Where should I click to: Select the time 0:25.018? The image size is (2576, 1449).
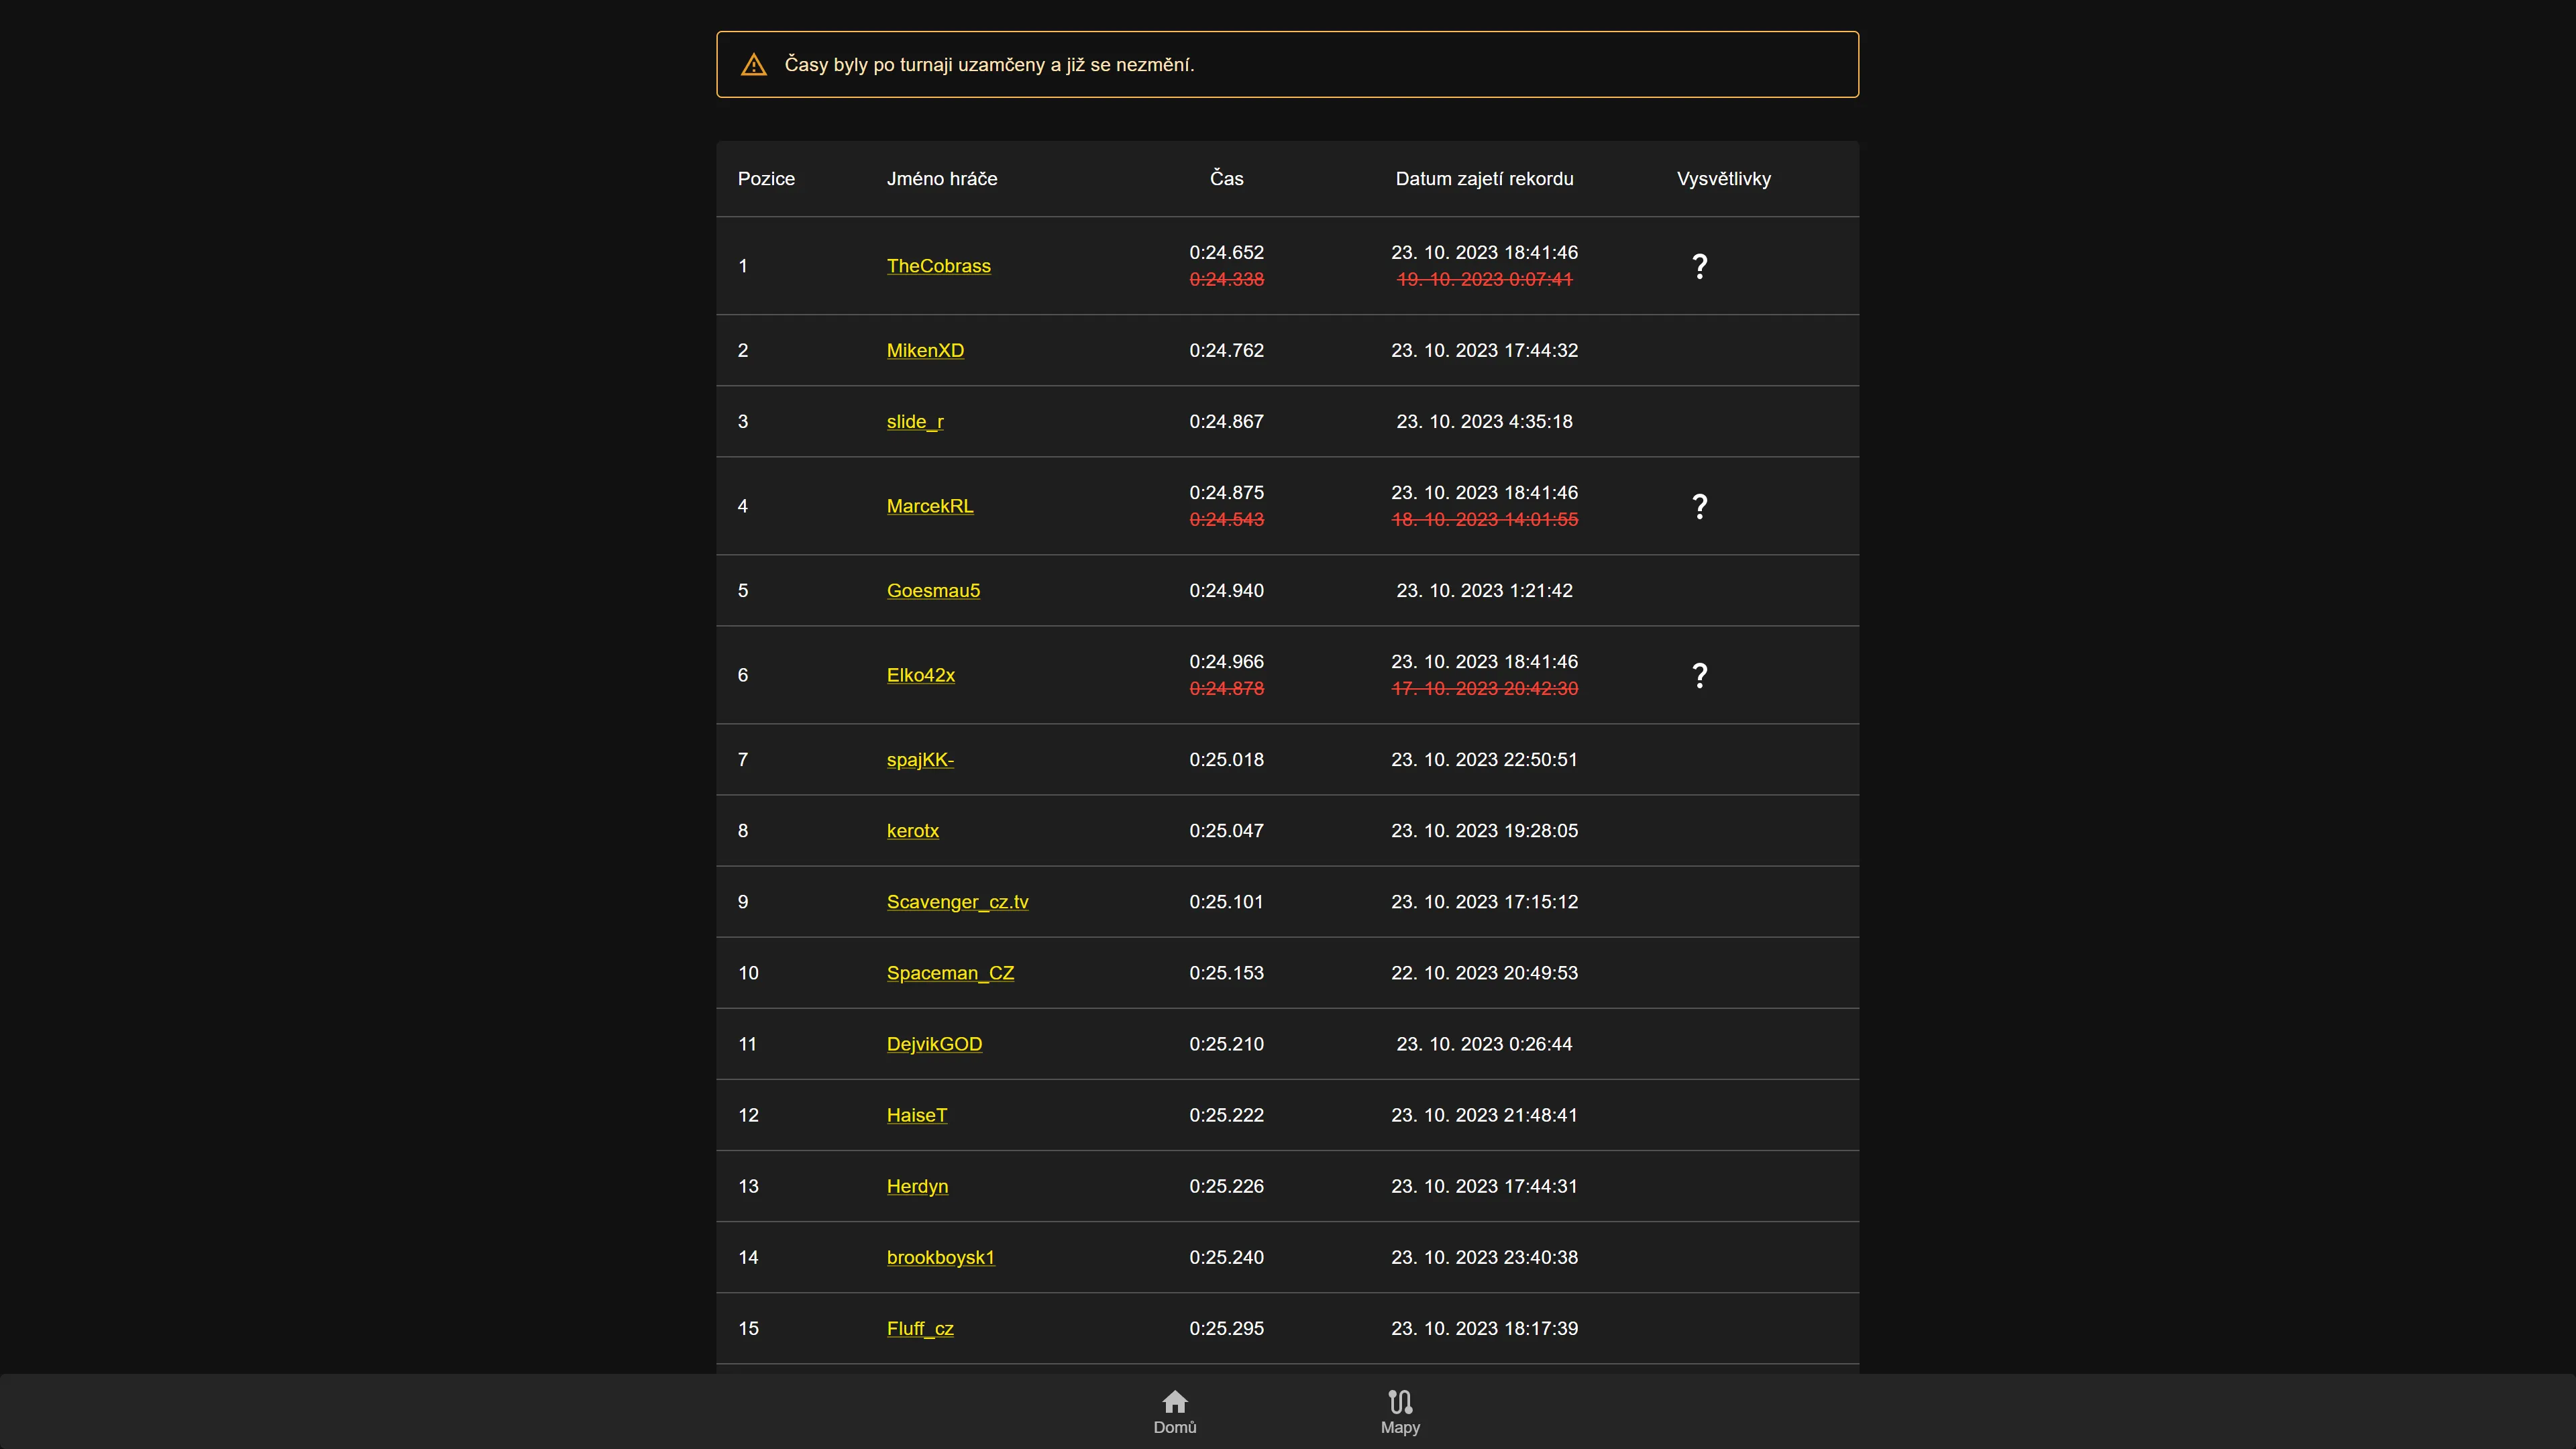pos(1226,759)
